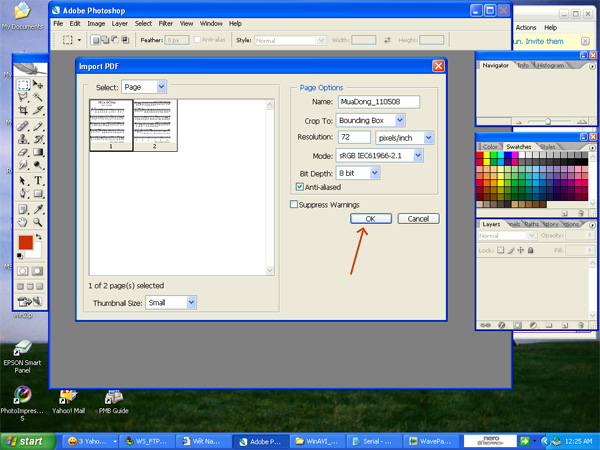Switch to the Histogram tab
This screenshot has width=600, height=450.
pos(550,65)
